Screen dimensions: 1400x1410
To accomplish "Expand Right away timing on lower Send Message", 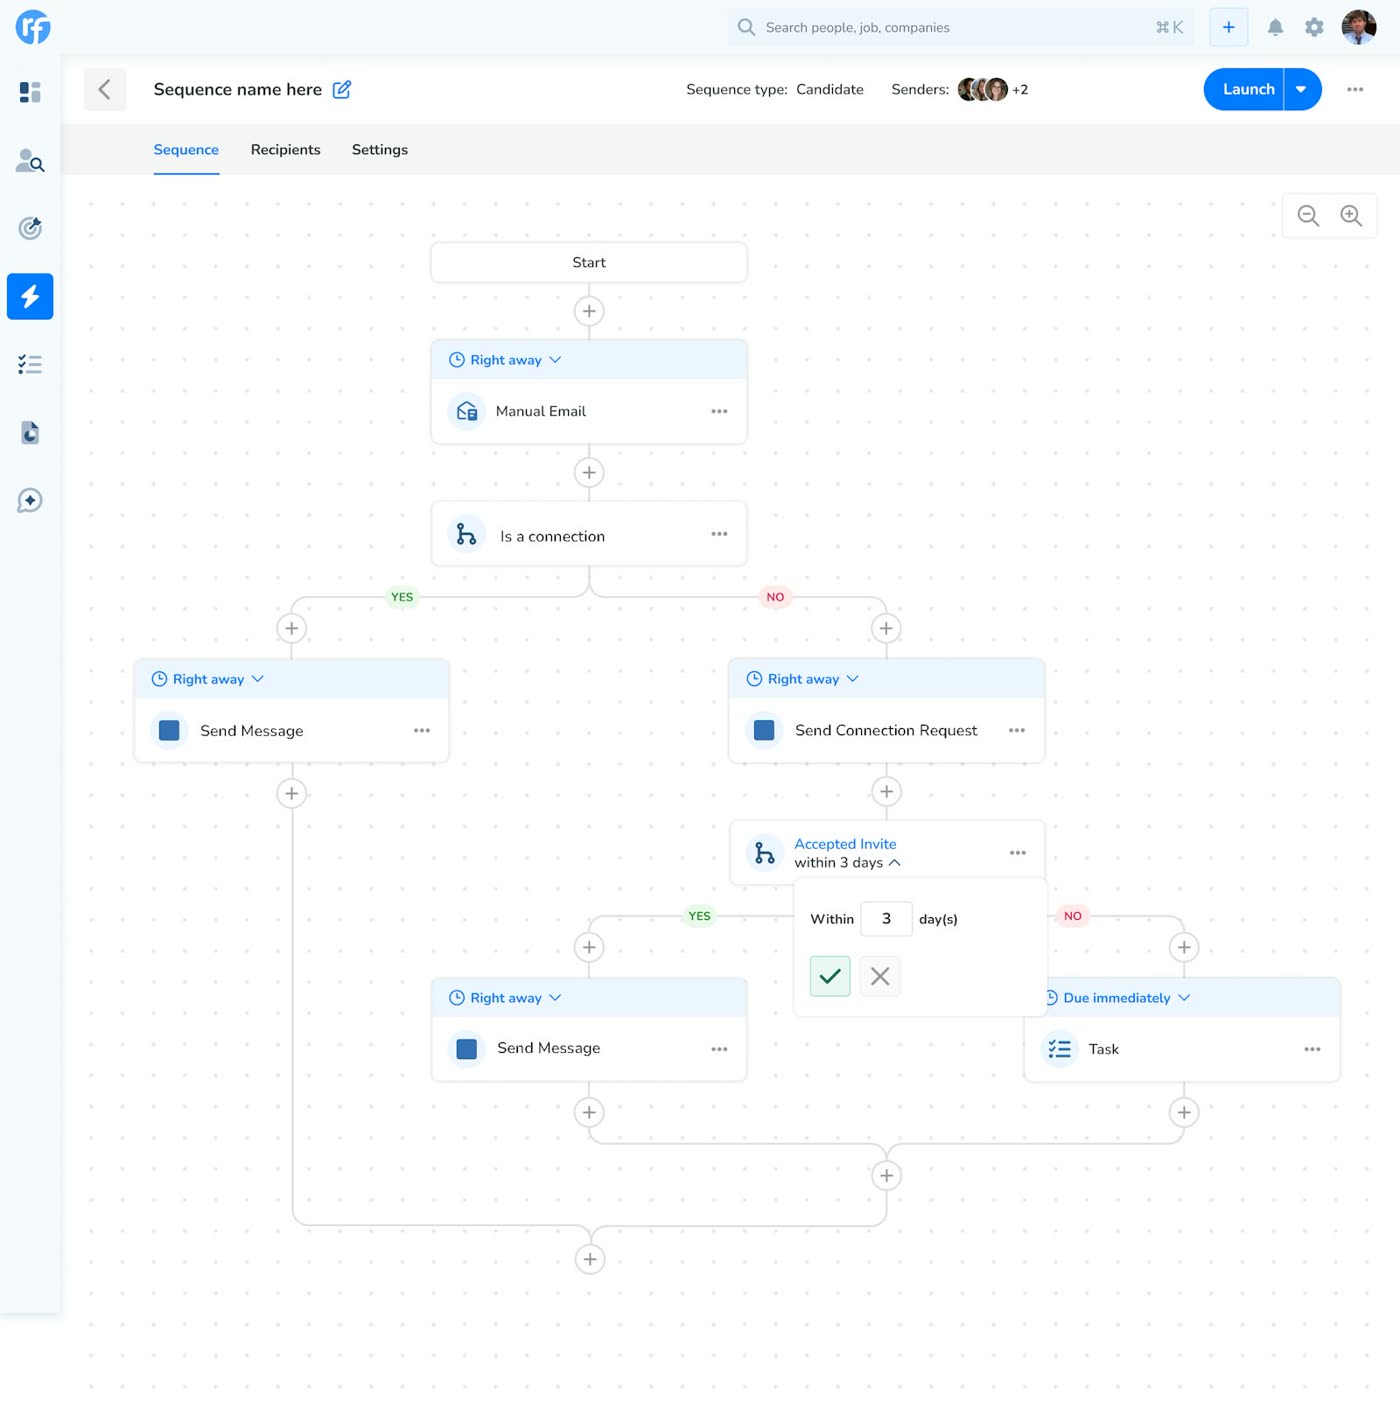I will coord(505,998).
